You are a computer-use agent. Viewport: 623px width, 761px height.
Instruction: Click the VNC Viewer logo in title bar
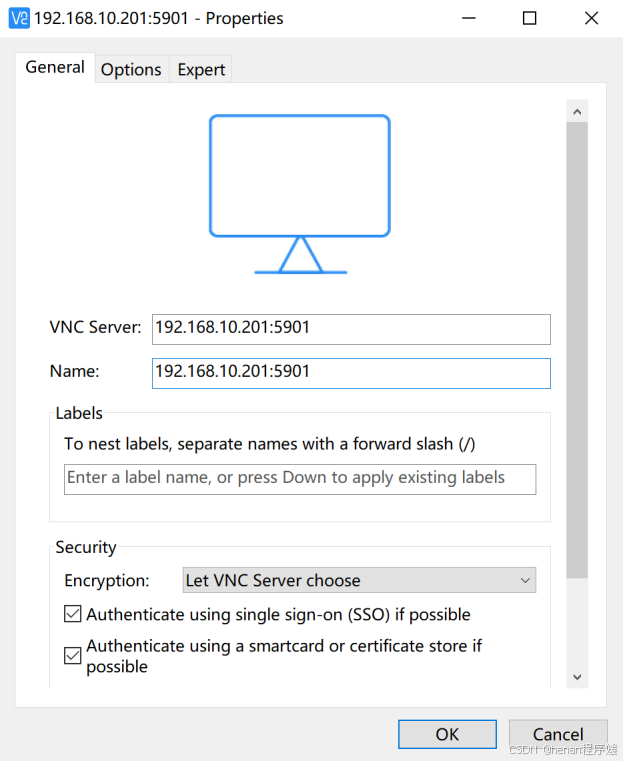(19, 18)
